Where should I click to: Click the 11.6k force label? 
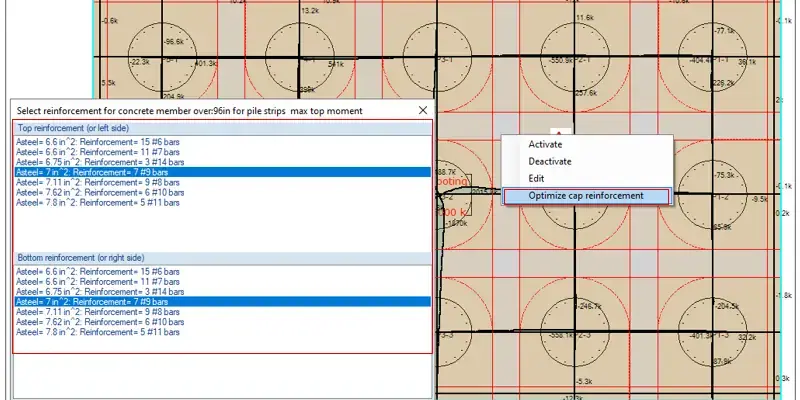click(x=585, y=18)
